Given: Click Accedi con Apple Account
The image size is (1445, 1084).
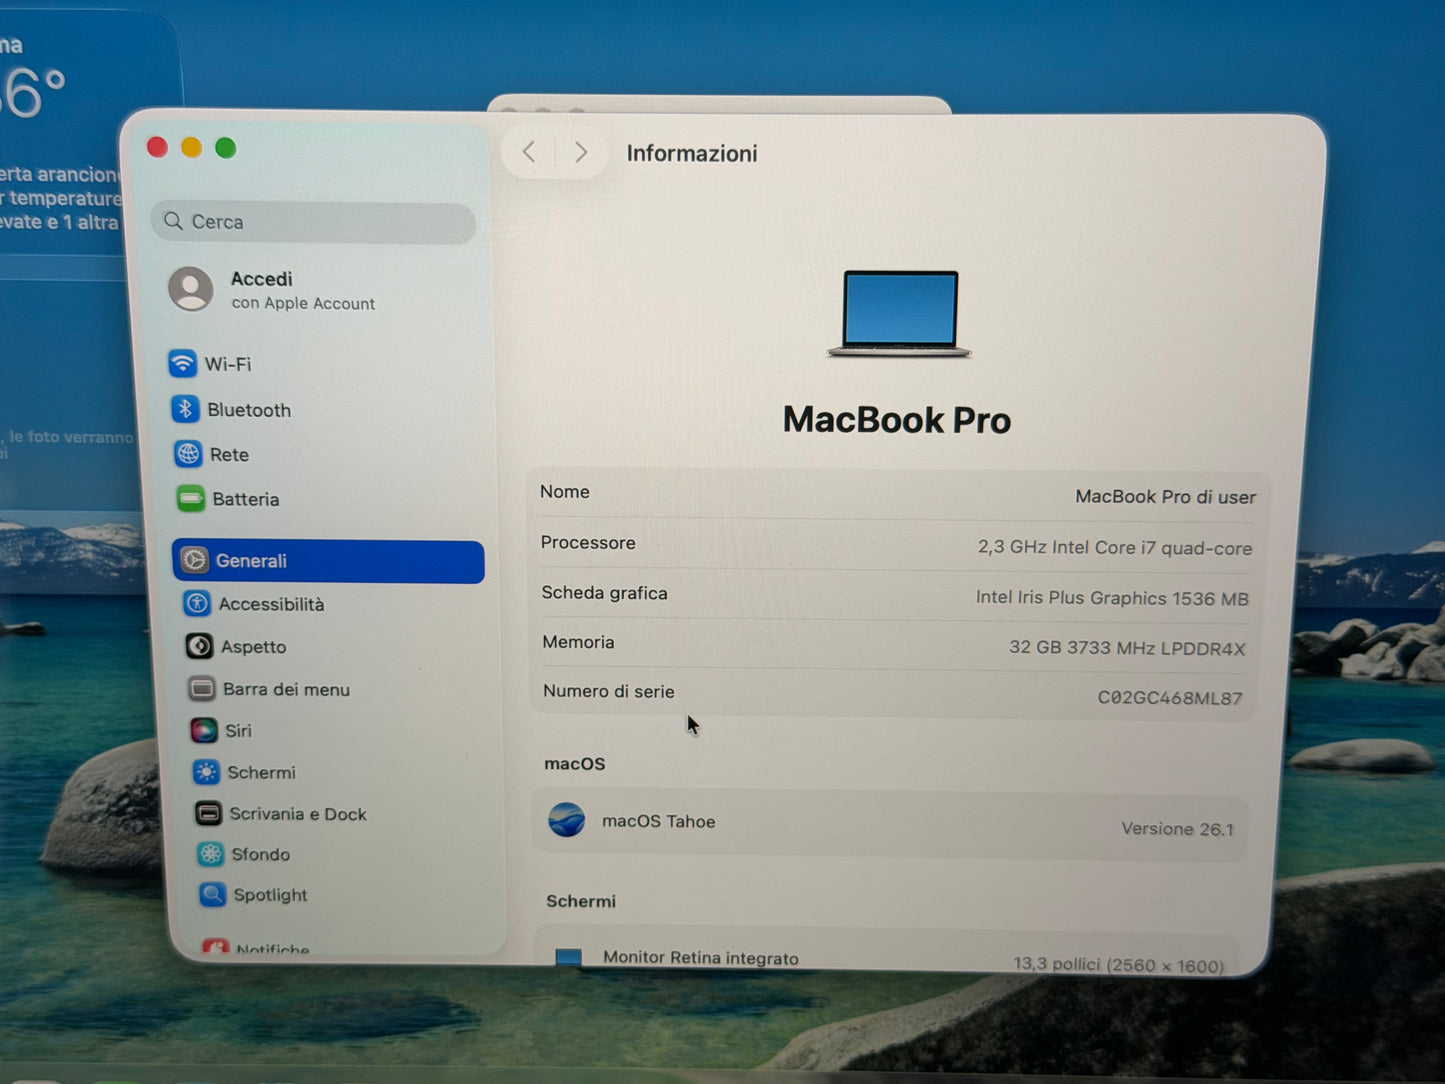Looking at the screenshot, I should pos(303,290).
